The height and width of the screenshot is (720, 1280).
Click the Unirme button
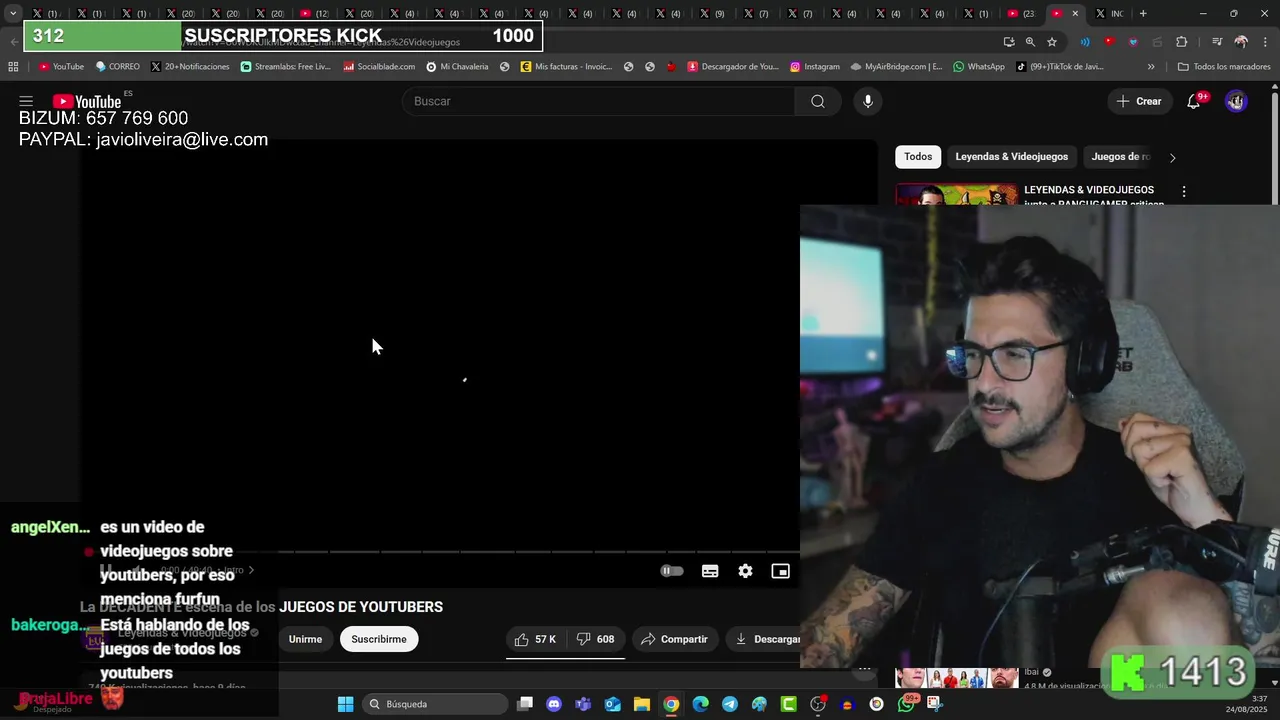tap(305, 639)
